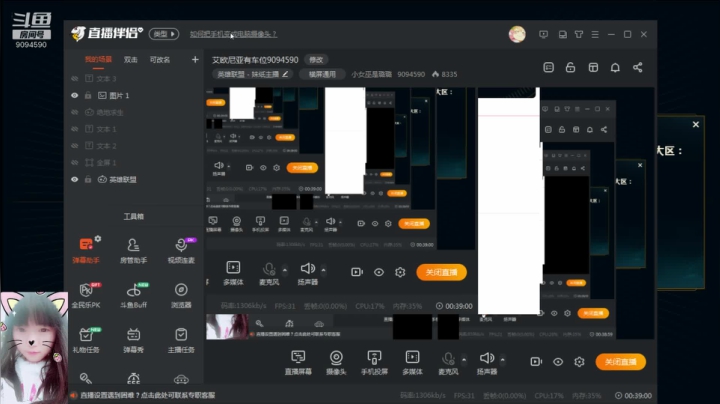Toggle the unlock padlock icon in stream header
Screen dimensions: 720x404
coord(570,67)
